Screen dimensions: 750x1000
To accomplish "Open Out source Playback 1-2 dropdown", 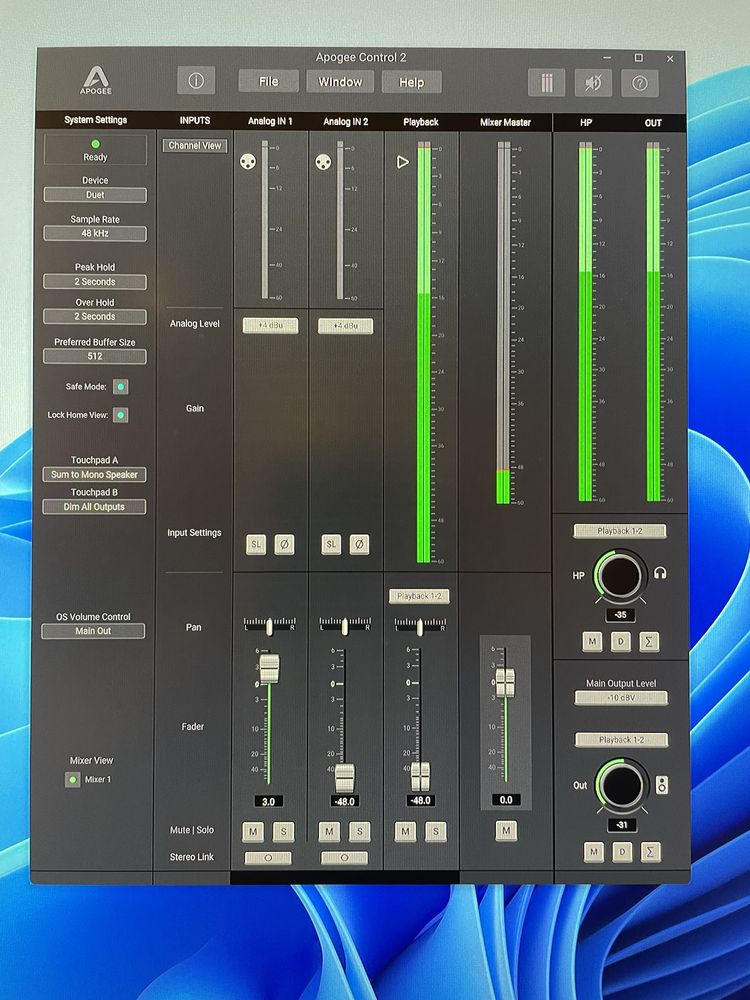I will pyautogui.click(x=622, y=740).
